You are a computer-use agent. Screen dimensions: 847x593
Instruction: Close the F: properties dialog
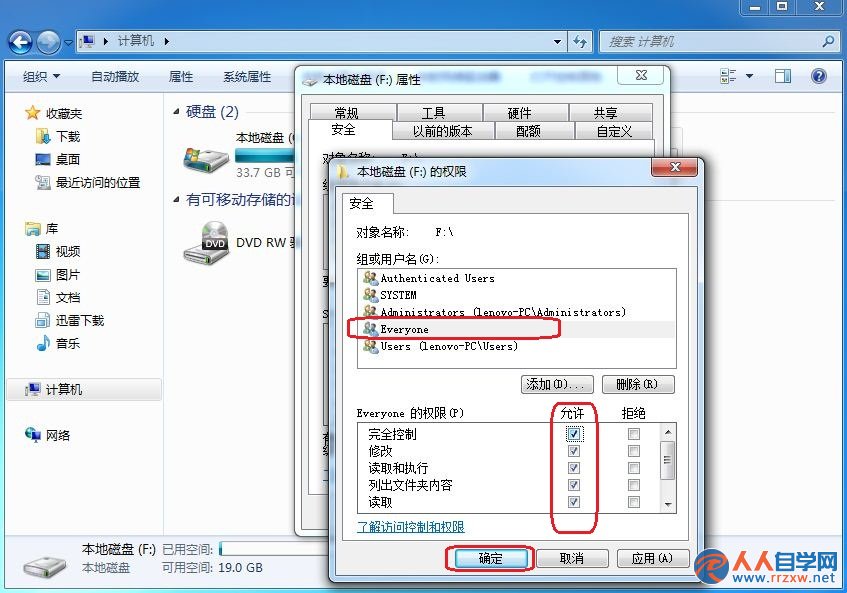pos(641,76)
